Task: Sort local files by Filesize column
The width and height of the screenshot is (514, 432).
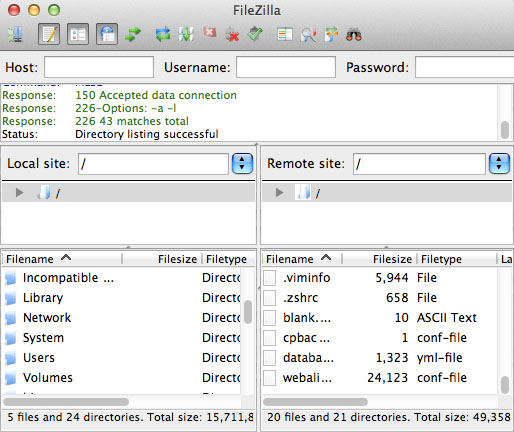Action: click(162, 259)
